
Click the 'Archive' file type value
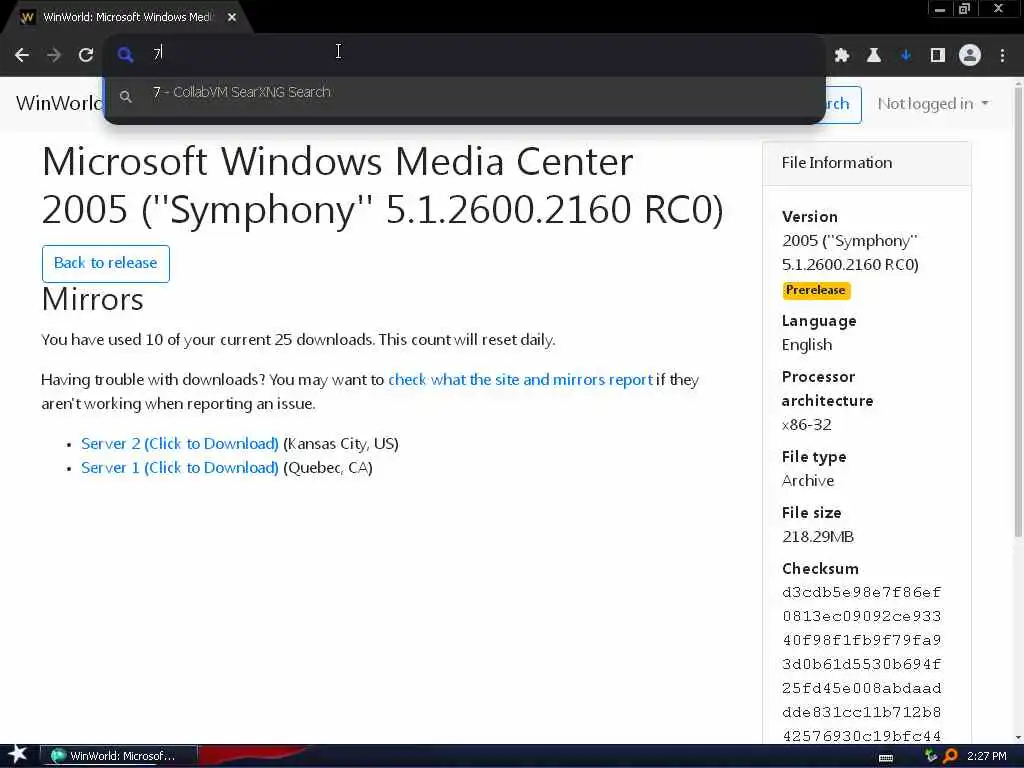coord(808,481)
